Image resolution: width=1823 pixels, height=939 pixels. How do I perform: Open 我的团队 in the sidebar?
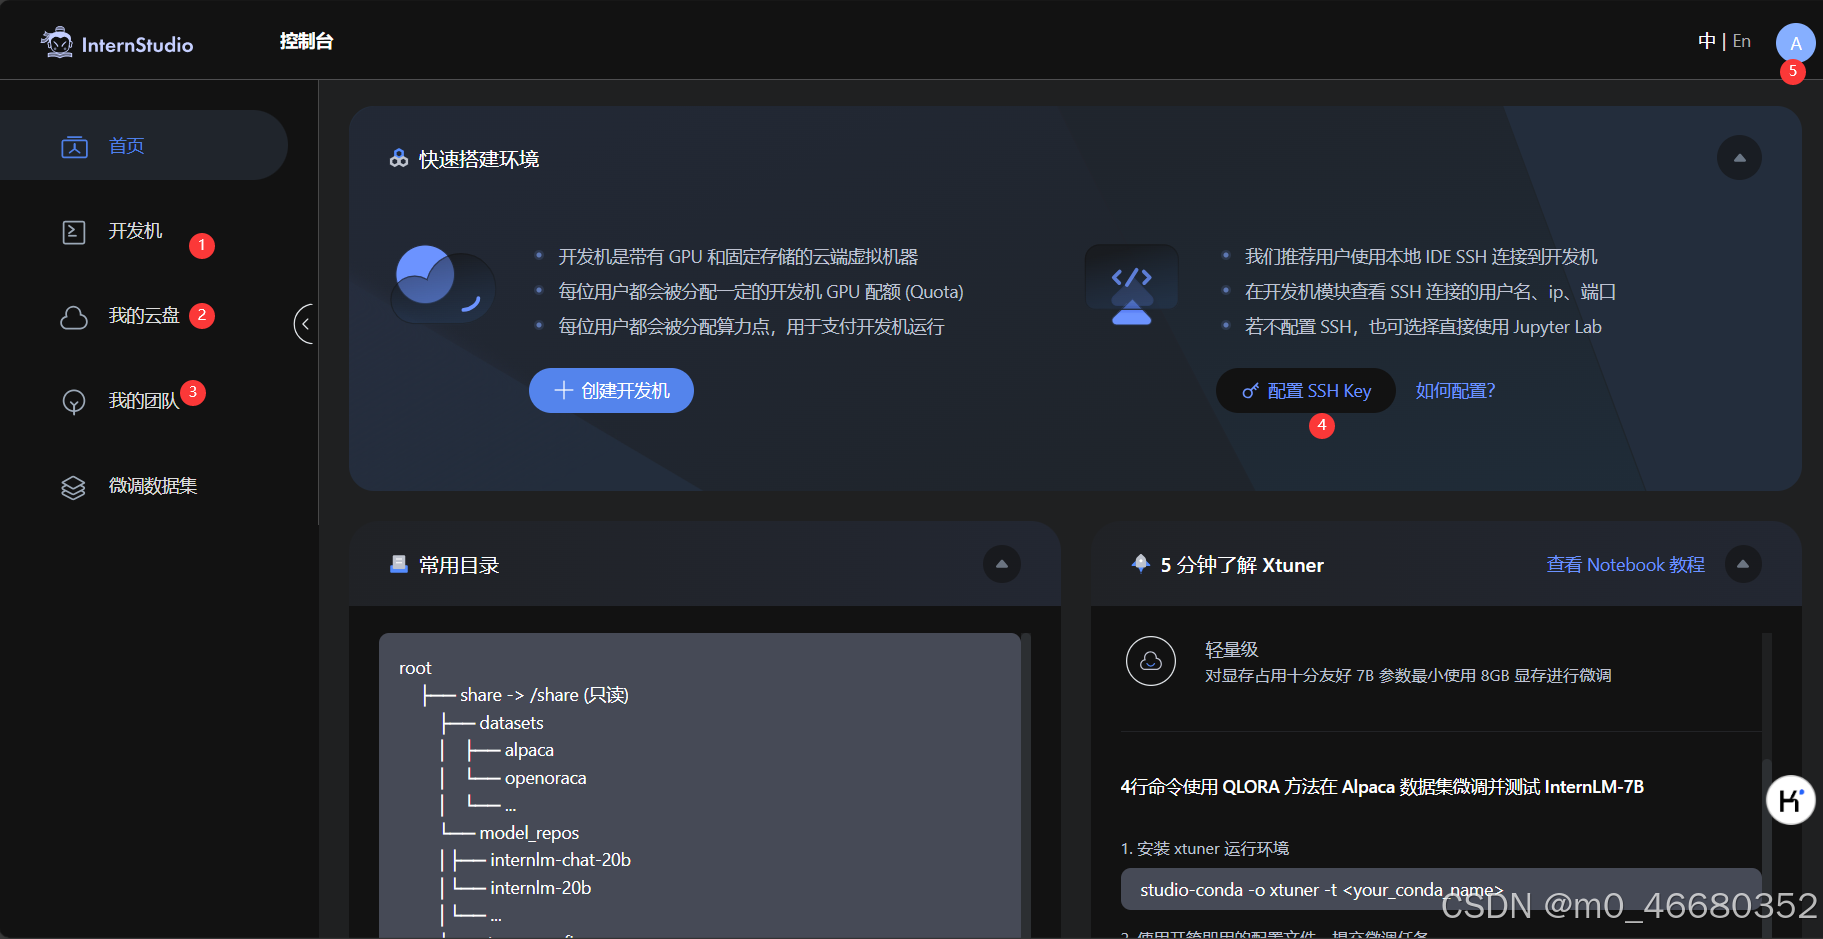[x=144, y=401]
